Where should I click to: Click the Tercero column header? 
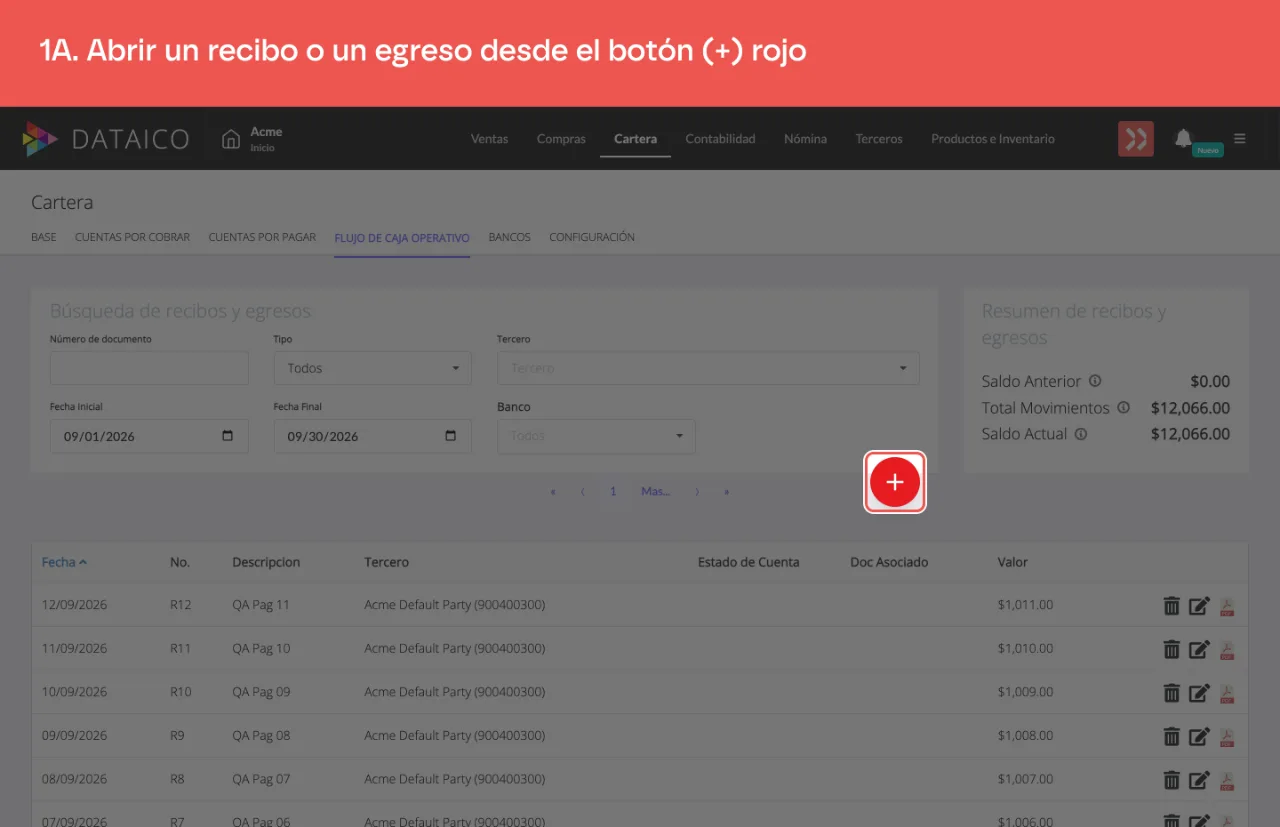pos(386,562)
